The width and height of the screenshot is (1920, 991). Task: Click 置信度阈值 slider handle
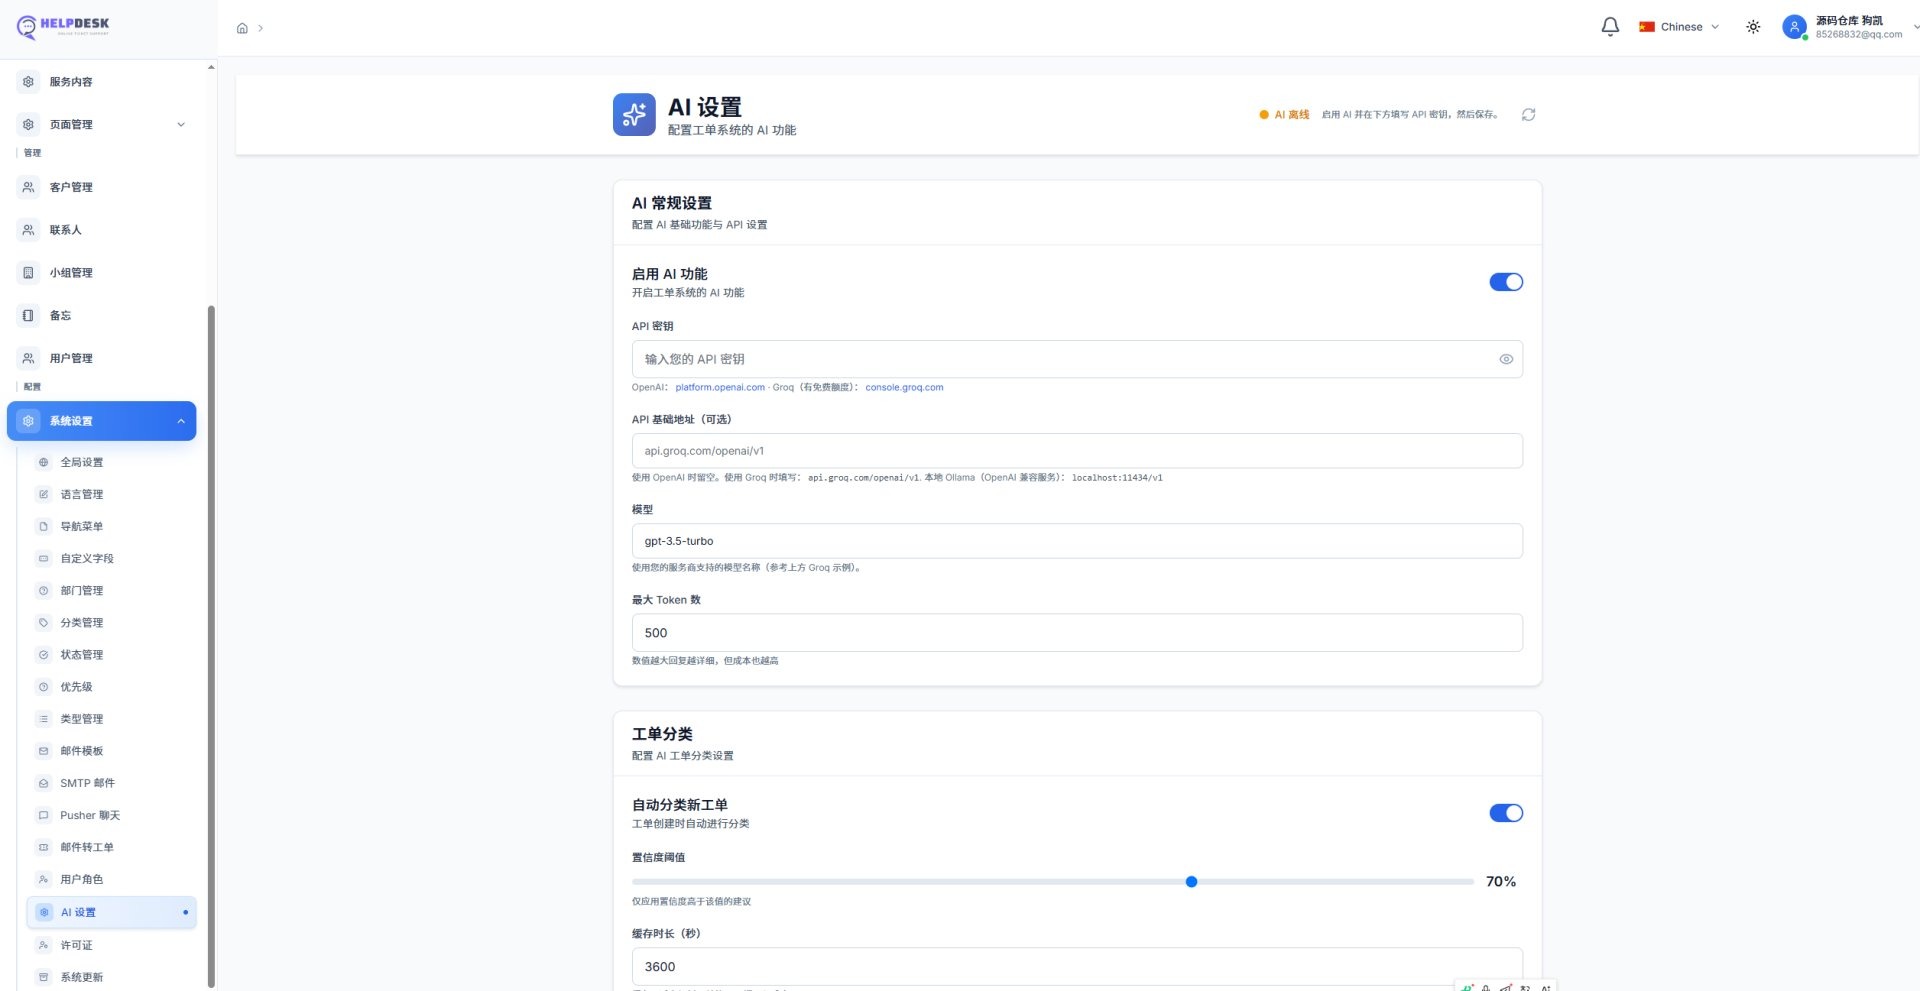tap(1191, 882)
